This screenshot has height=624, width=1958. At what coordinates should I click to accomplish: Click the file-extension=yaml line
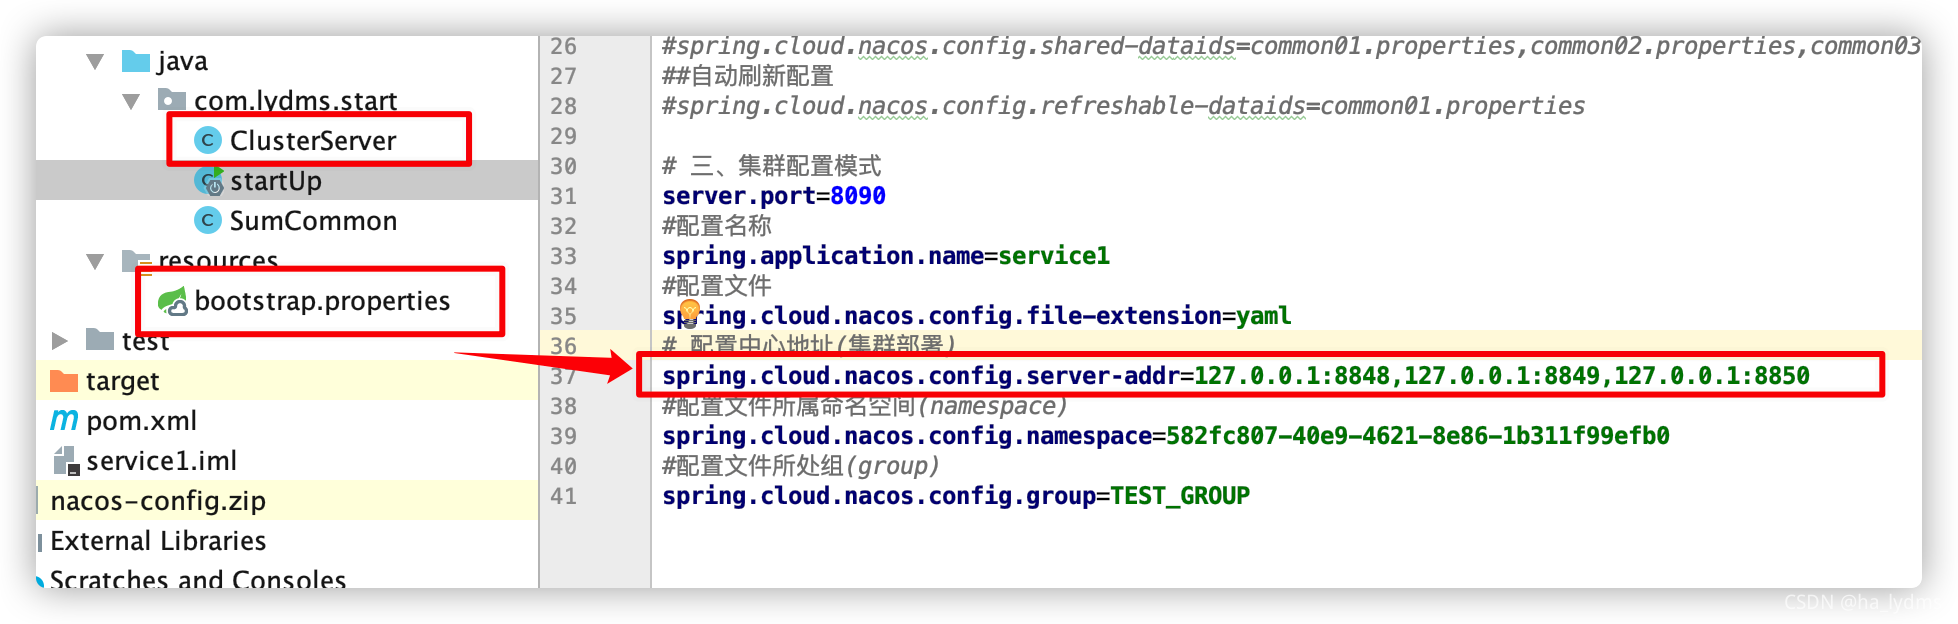click(x=976, y=316)
